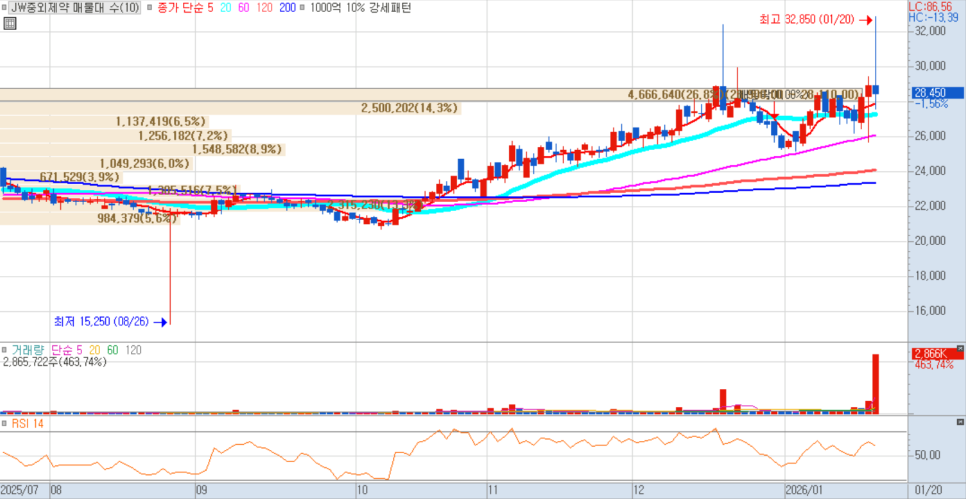Click the 최고 32,850 (01/20) high marker
This screenshot has width=966, height=499.
tap(815, 19)
